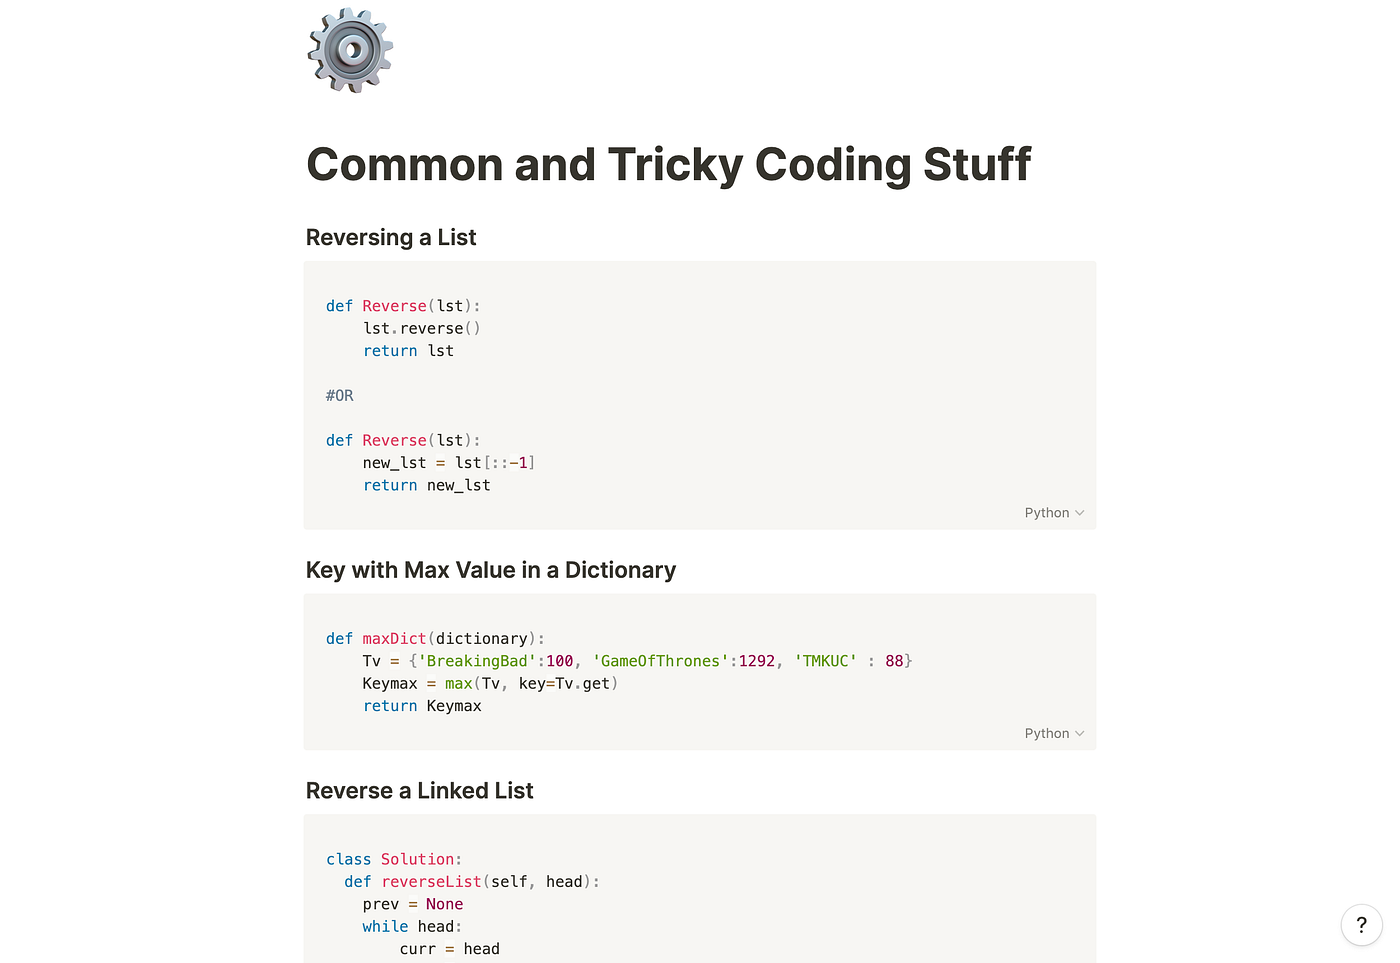This screenshot has height=963, width=1400.
Task: Select the Reversing a List heading
Action: [391, 238]
